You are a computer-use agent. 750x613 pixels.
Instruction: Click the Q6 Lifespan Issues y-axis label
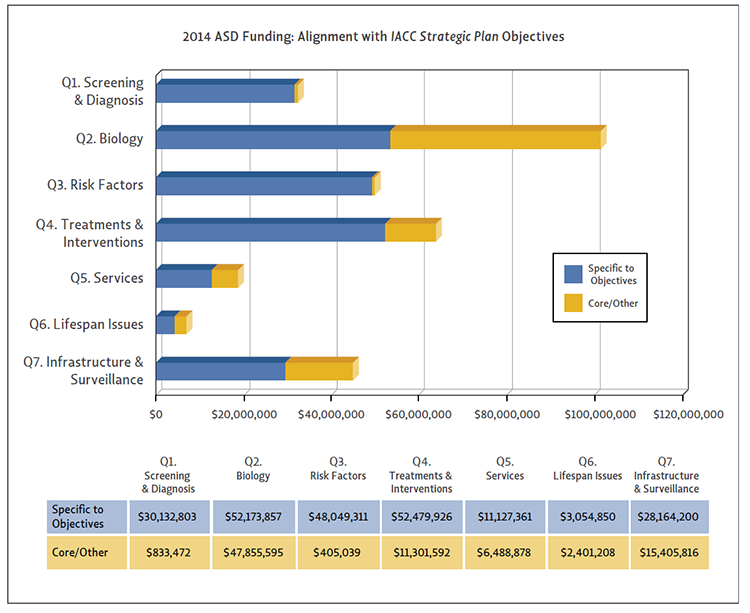click(x=100, y=324)
